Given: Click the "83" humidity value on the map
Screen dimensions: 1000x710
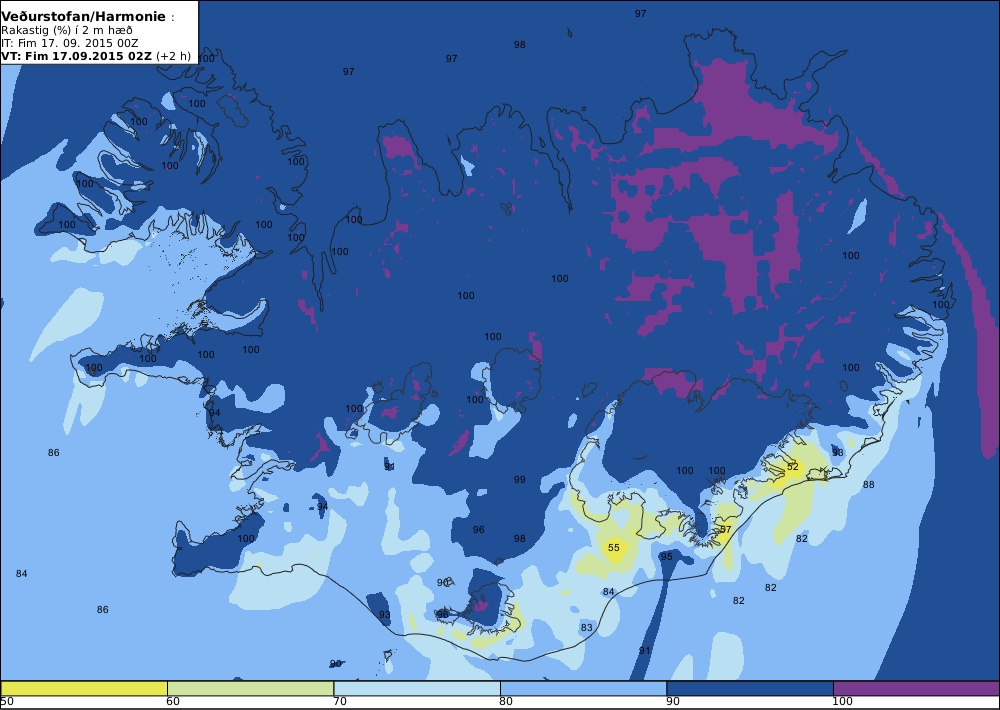Looking at the screenshot, I should [587, 628].
